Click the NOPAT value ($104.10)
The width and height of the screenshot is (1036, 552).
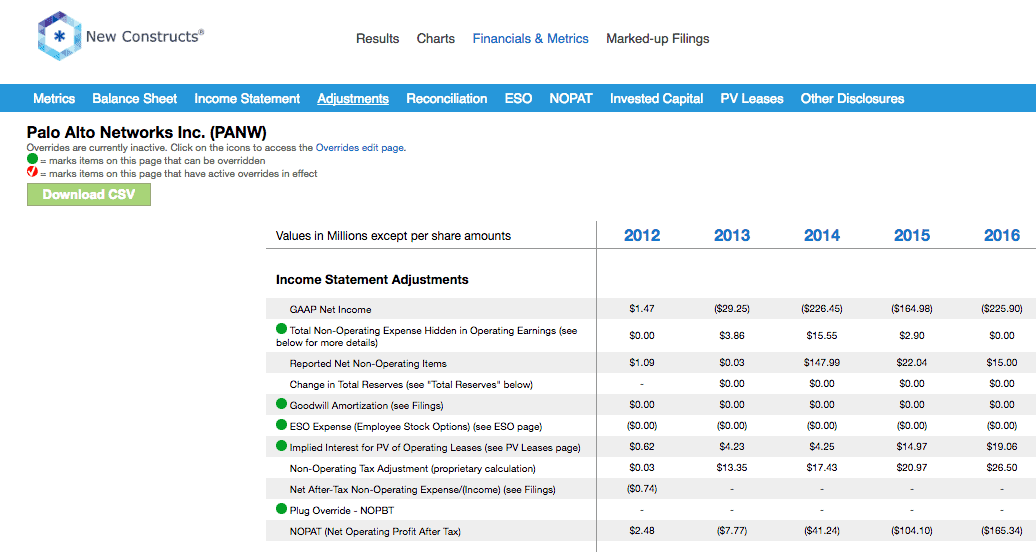pyautogui.click(x=911, y=531)
